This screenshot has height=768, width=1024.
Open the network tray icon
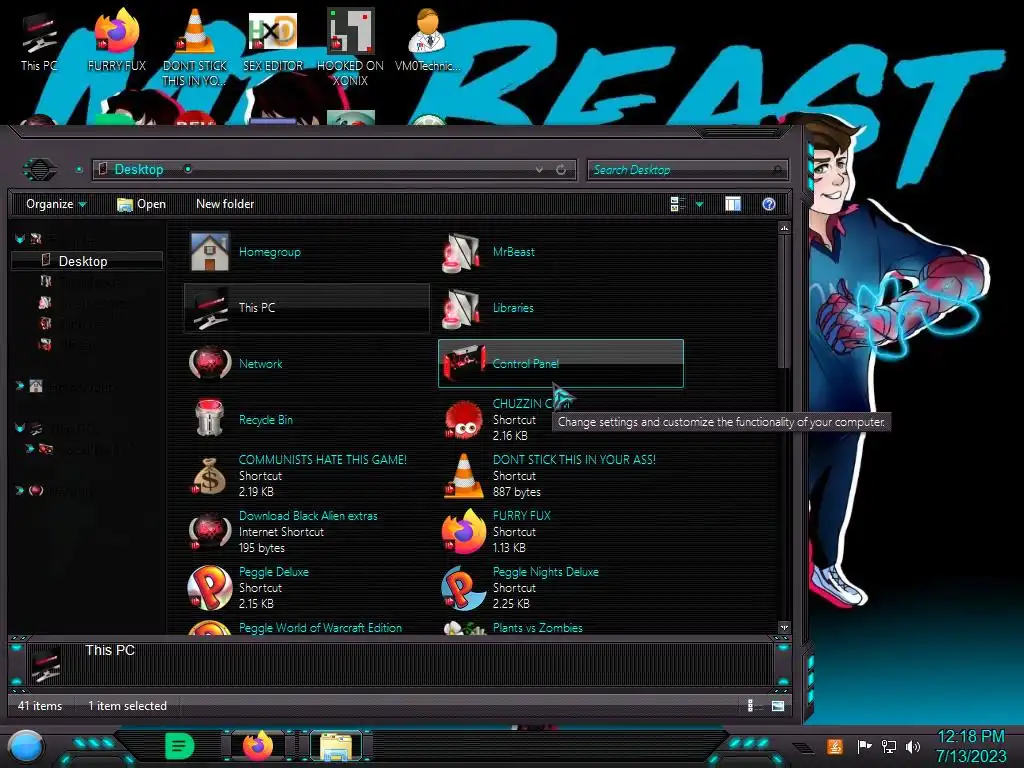pos(888,746)
